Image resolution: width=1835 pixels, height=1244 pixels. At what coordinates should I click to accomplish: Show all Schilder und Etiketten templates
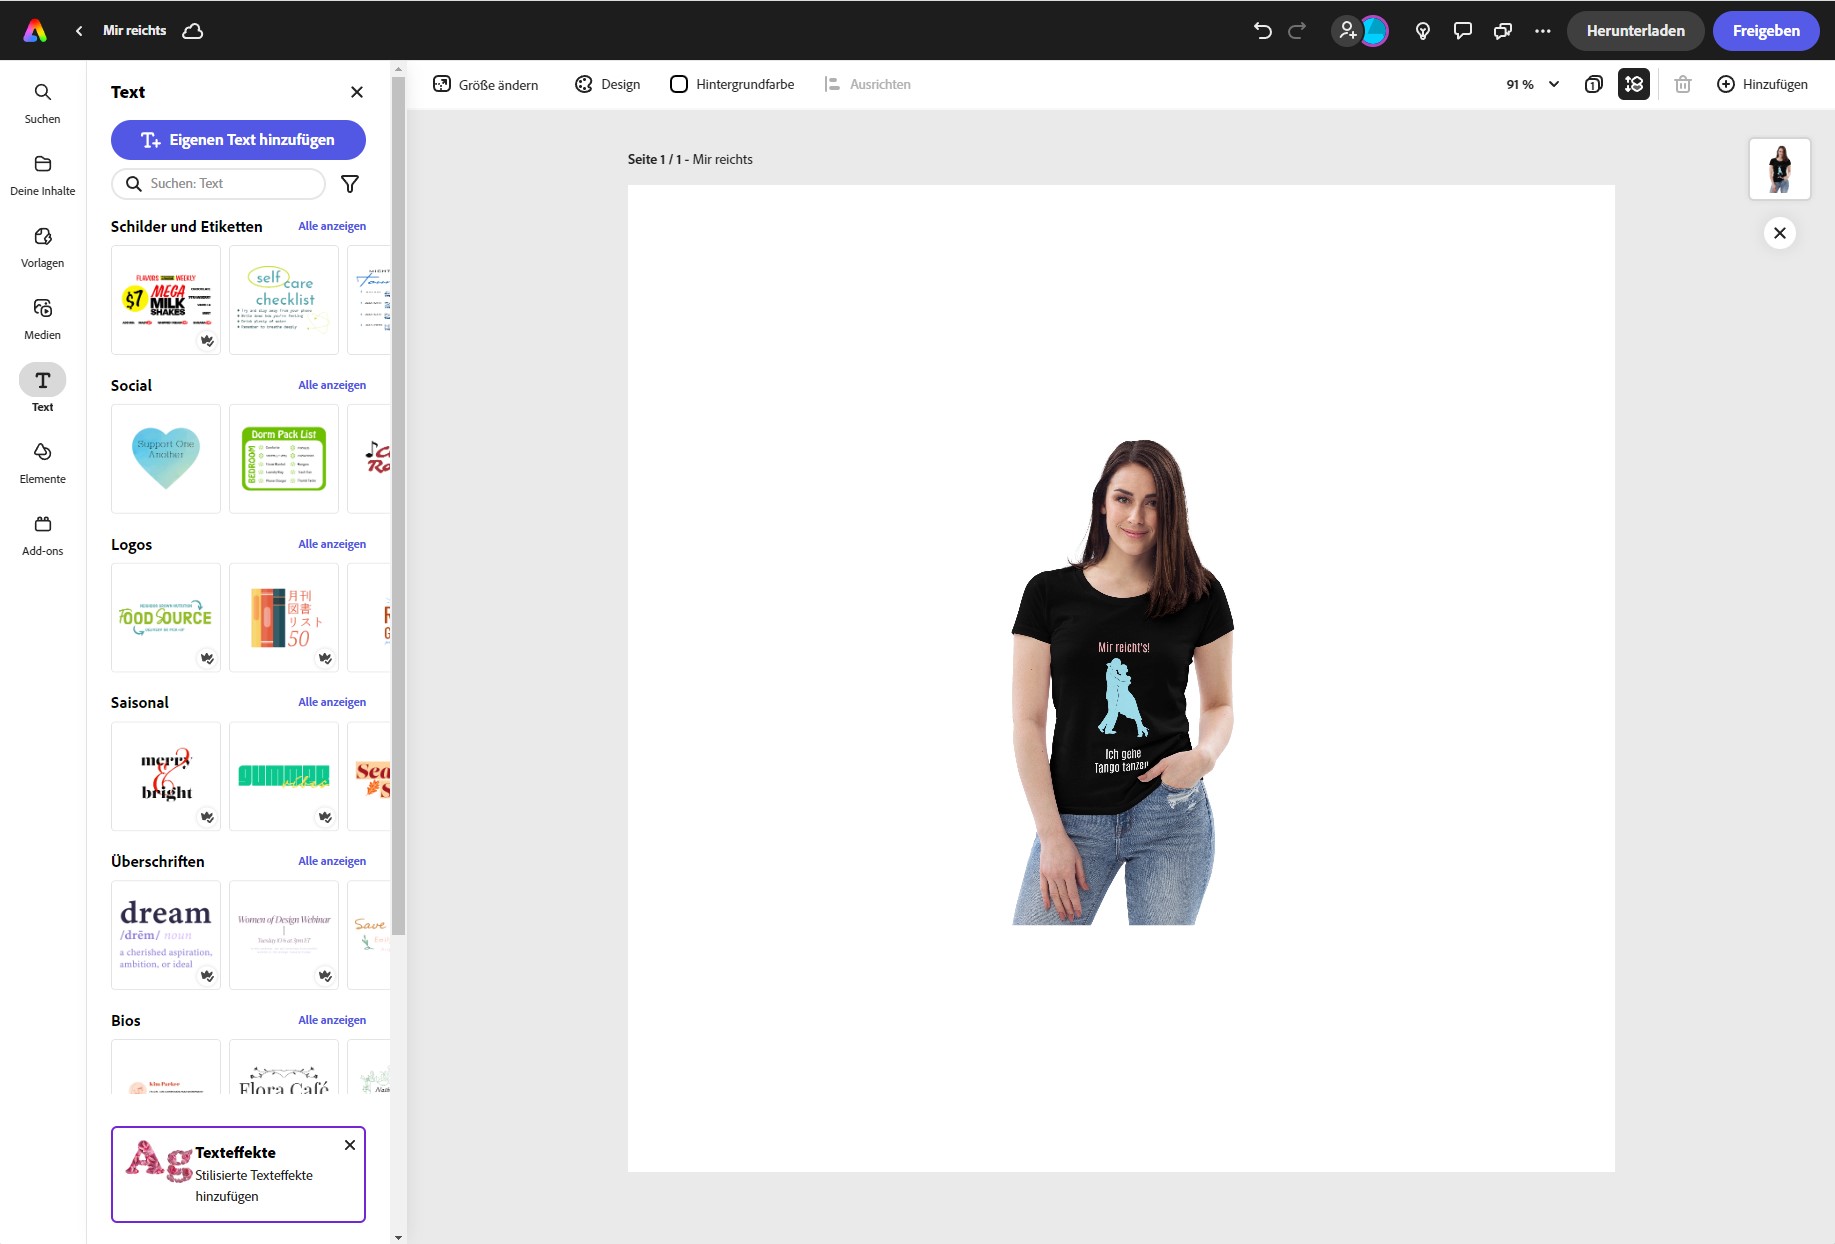332,226
